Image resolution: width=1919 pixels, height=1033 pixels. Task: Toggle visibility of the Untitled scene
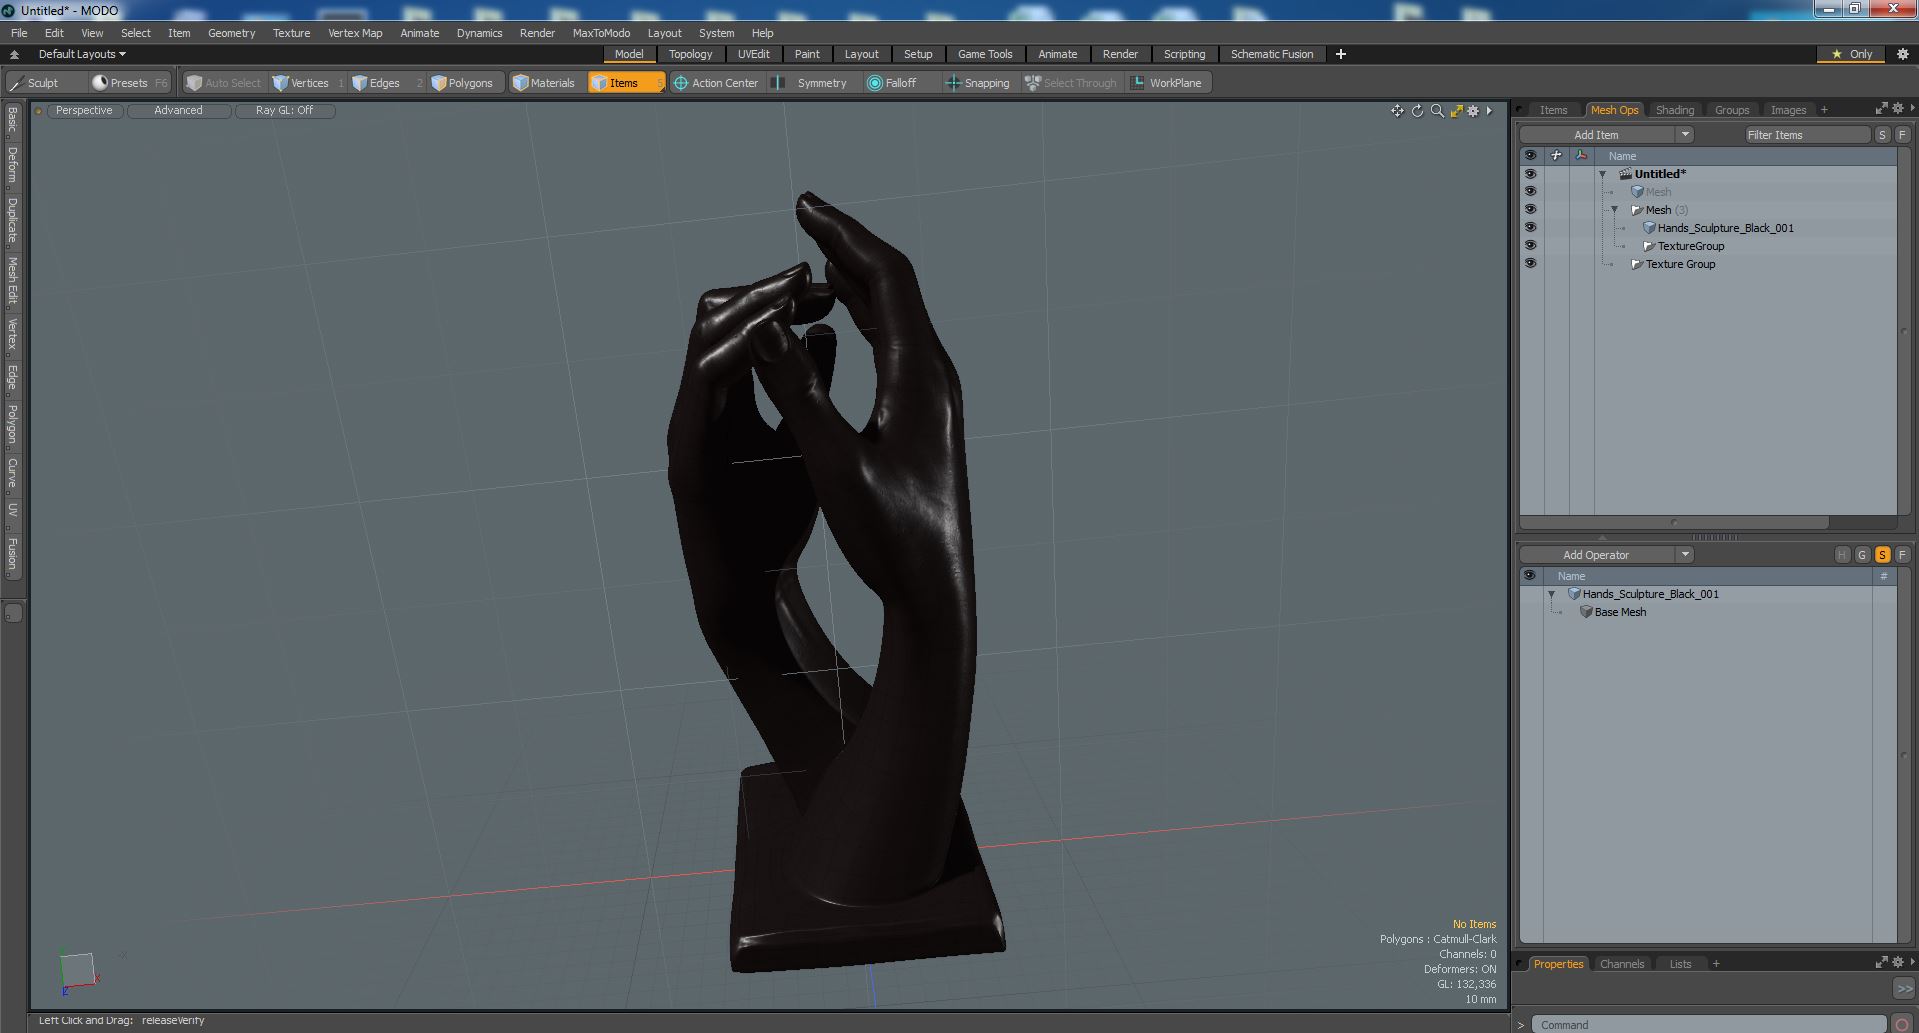pyautogui.click(x=1530, y=174)
